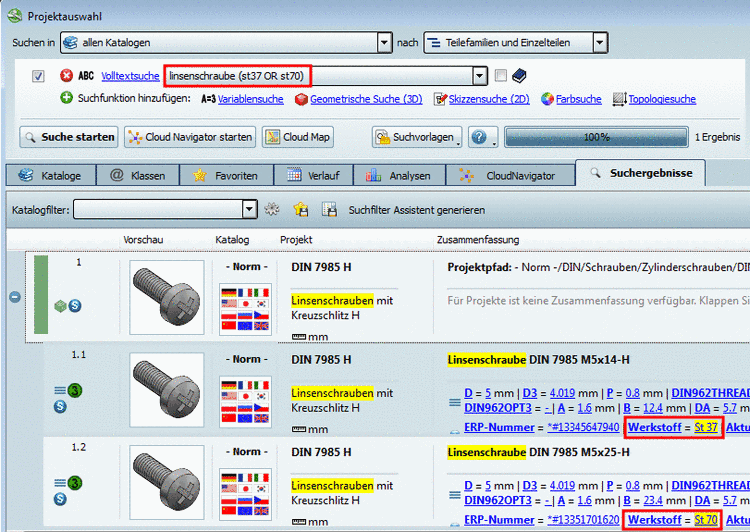Click the Volltextsuche link
This screenshot has width=750, height=532.
[x=130, y=76]
